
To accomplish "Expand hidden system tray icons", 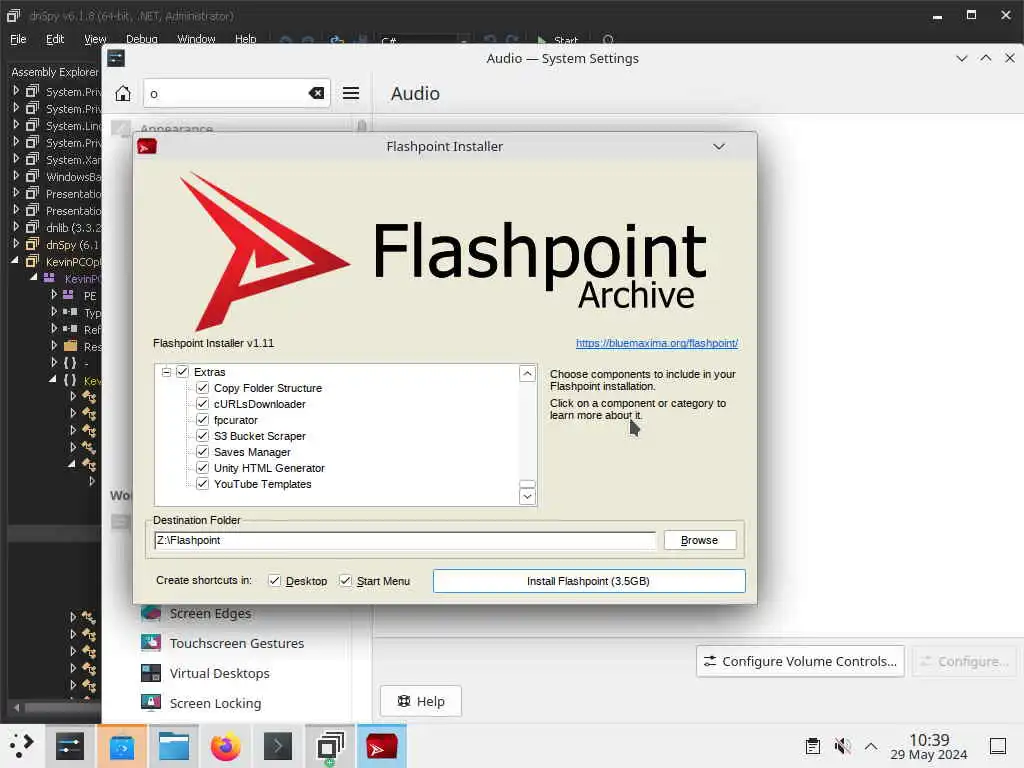I will [x=871, y=746].
